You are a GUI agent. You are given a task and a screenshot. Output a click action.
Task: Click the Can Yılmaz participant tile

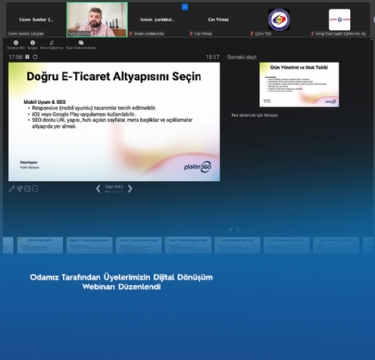click(218, 20)
